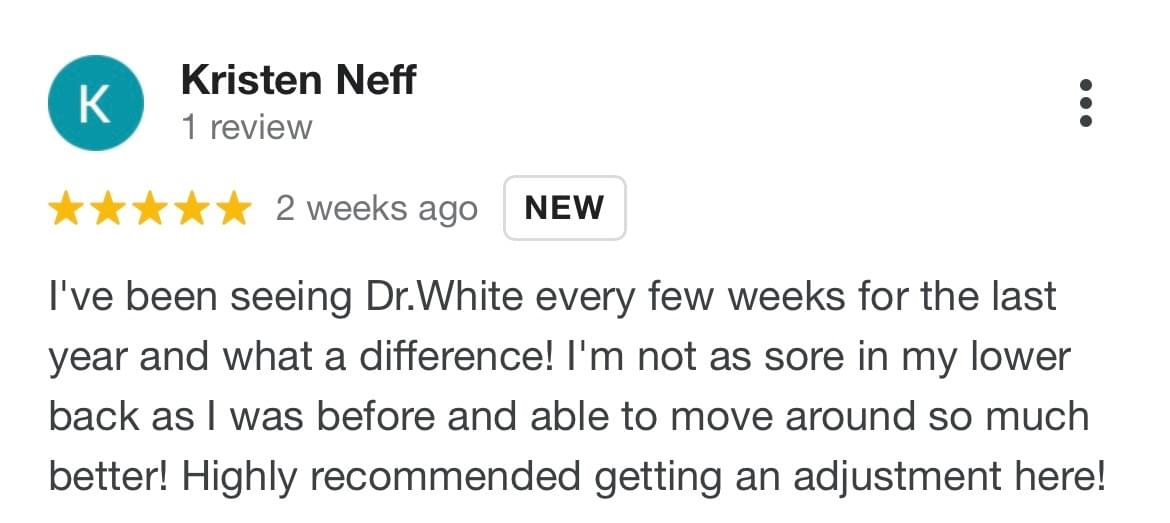View the reviewer's "1 review" count
Screen dimensions: 1170x523
pyautogui.click(x=246, y=128)
